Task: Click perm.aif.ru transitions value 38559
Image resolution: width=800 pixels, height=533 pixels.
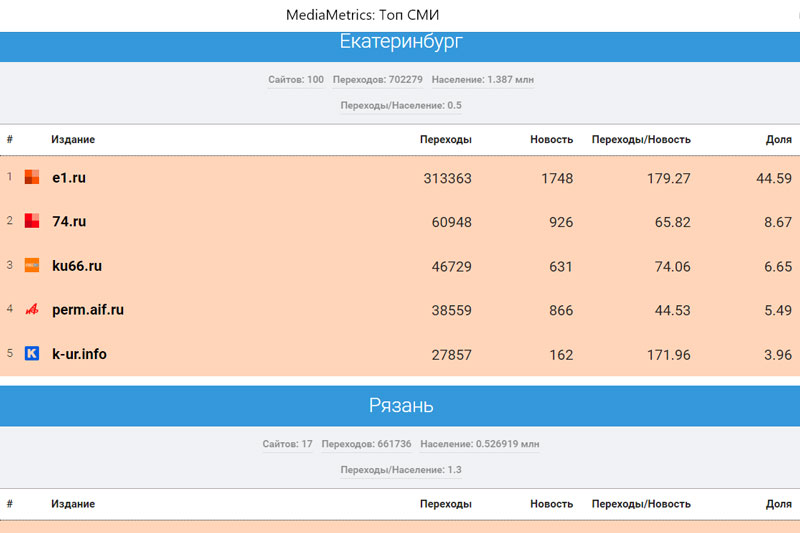Action: (x=452, y=311)
